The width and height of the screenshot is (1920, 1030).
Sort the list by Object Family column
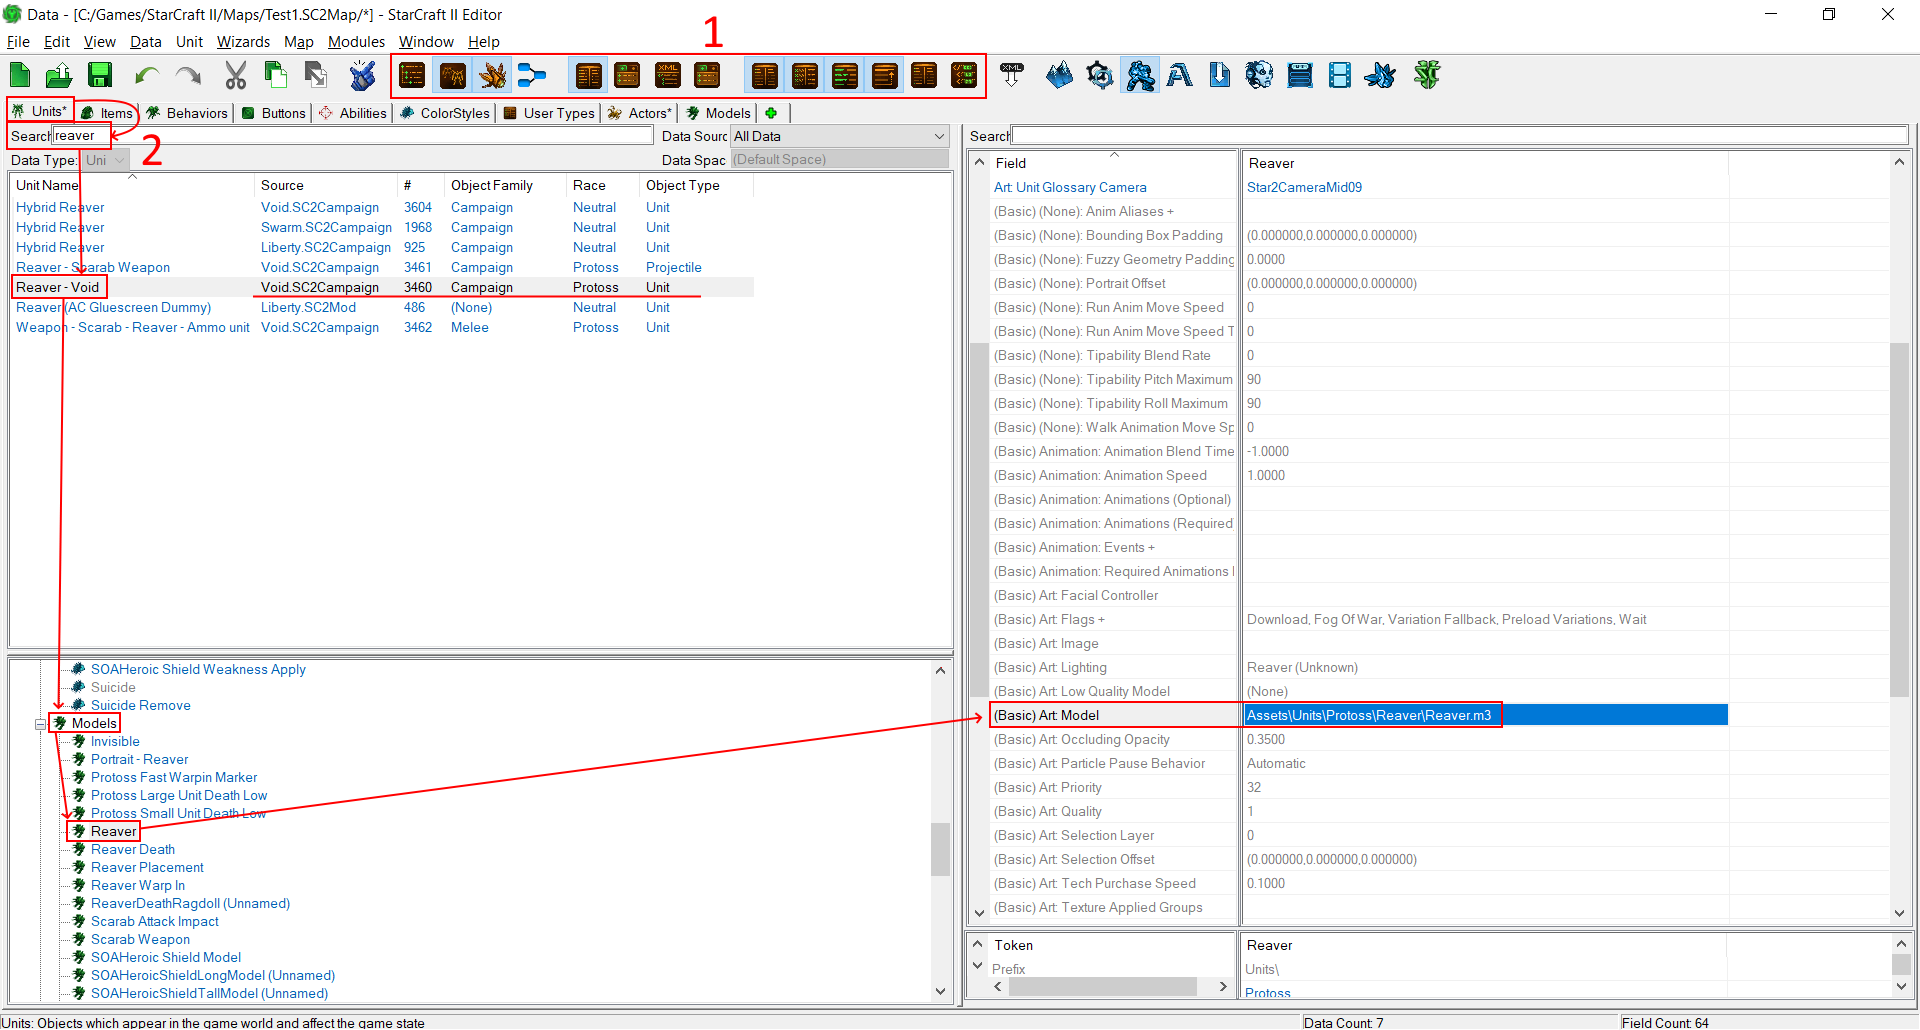pyautogui.click(x=492, y=185)
